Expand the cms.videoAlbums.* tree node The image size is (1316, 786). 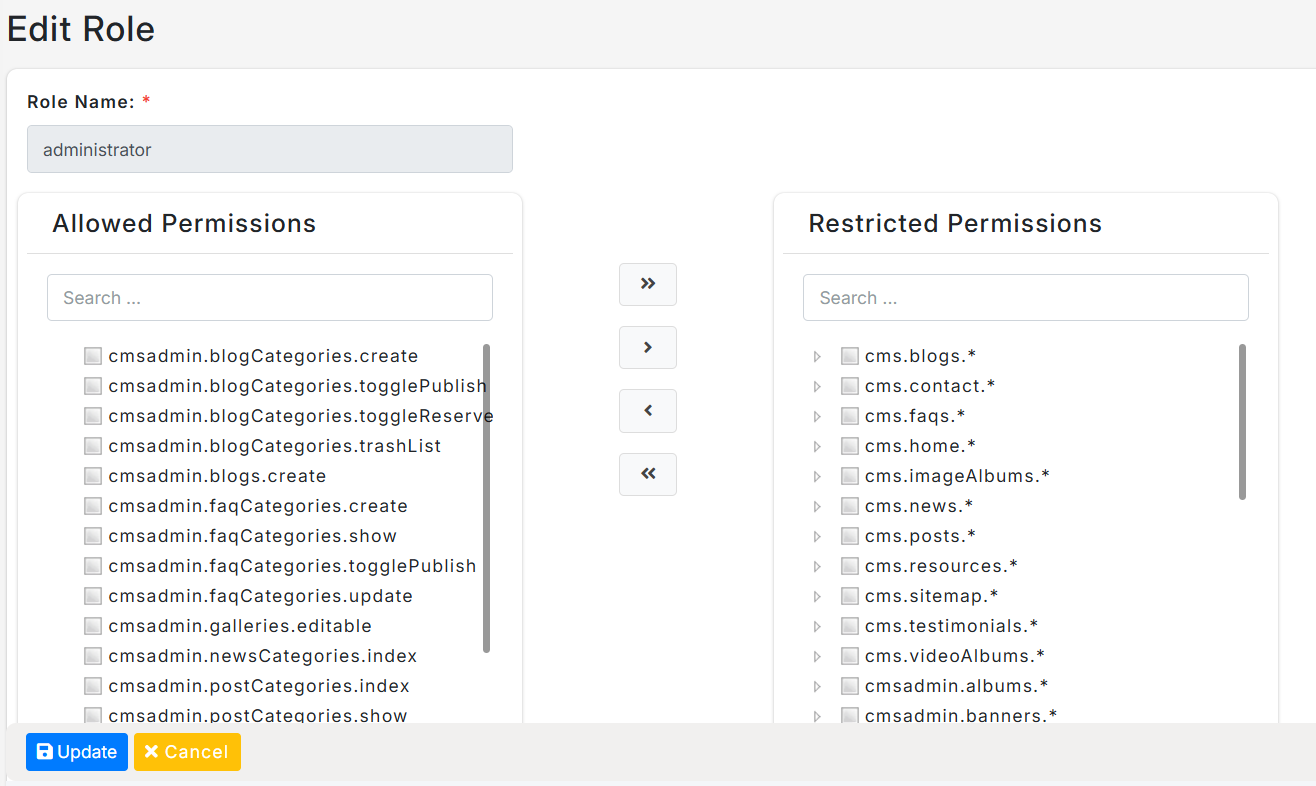pyautogui.click(x=817, y=656)
